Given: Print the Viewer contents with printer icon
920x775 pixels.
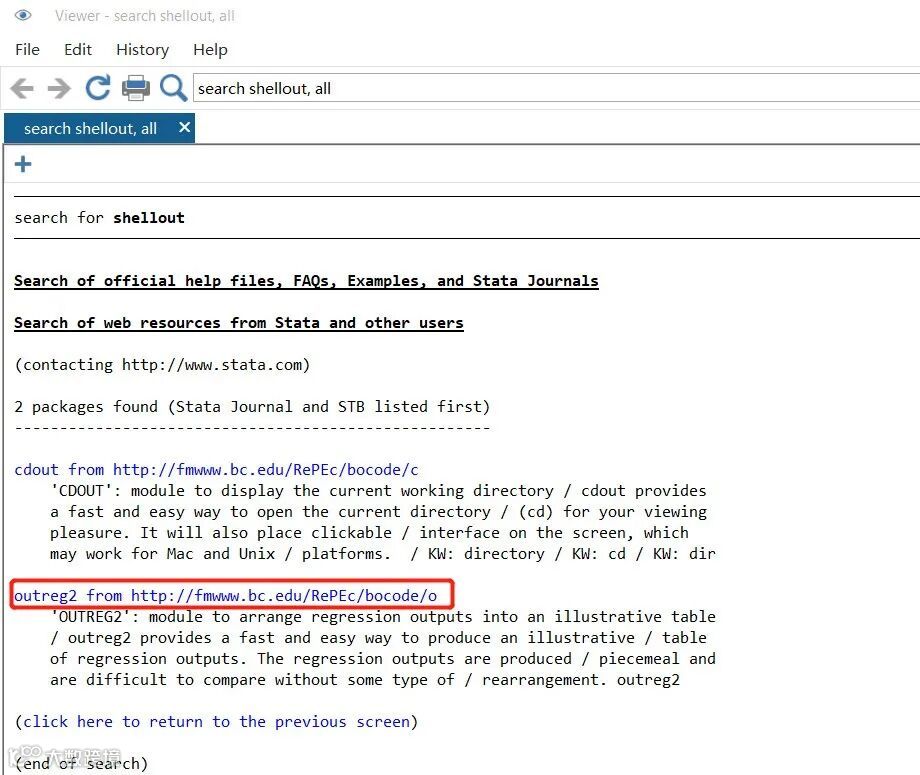Looking at the screenshot, I should click(x=136, y=88).
